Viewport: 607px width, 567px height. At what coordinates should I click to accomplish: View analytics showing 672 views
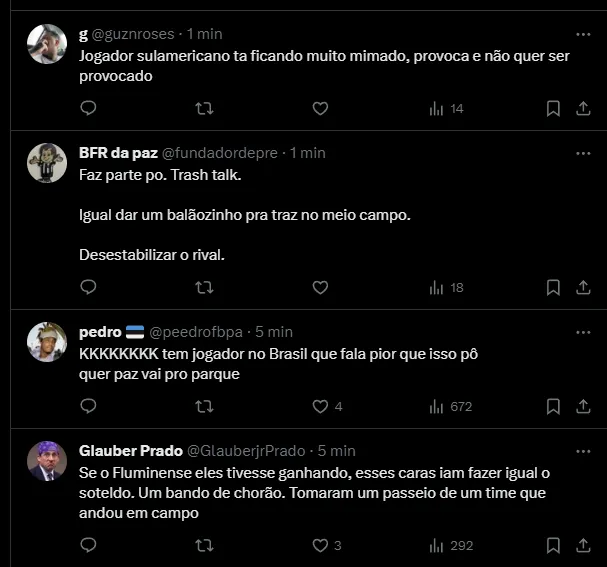[x=449, y=407]
